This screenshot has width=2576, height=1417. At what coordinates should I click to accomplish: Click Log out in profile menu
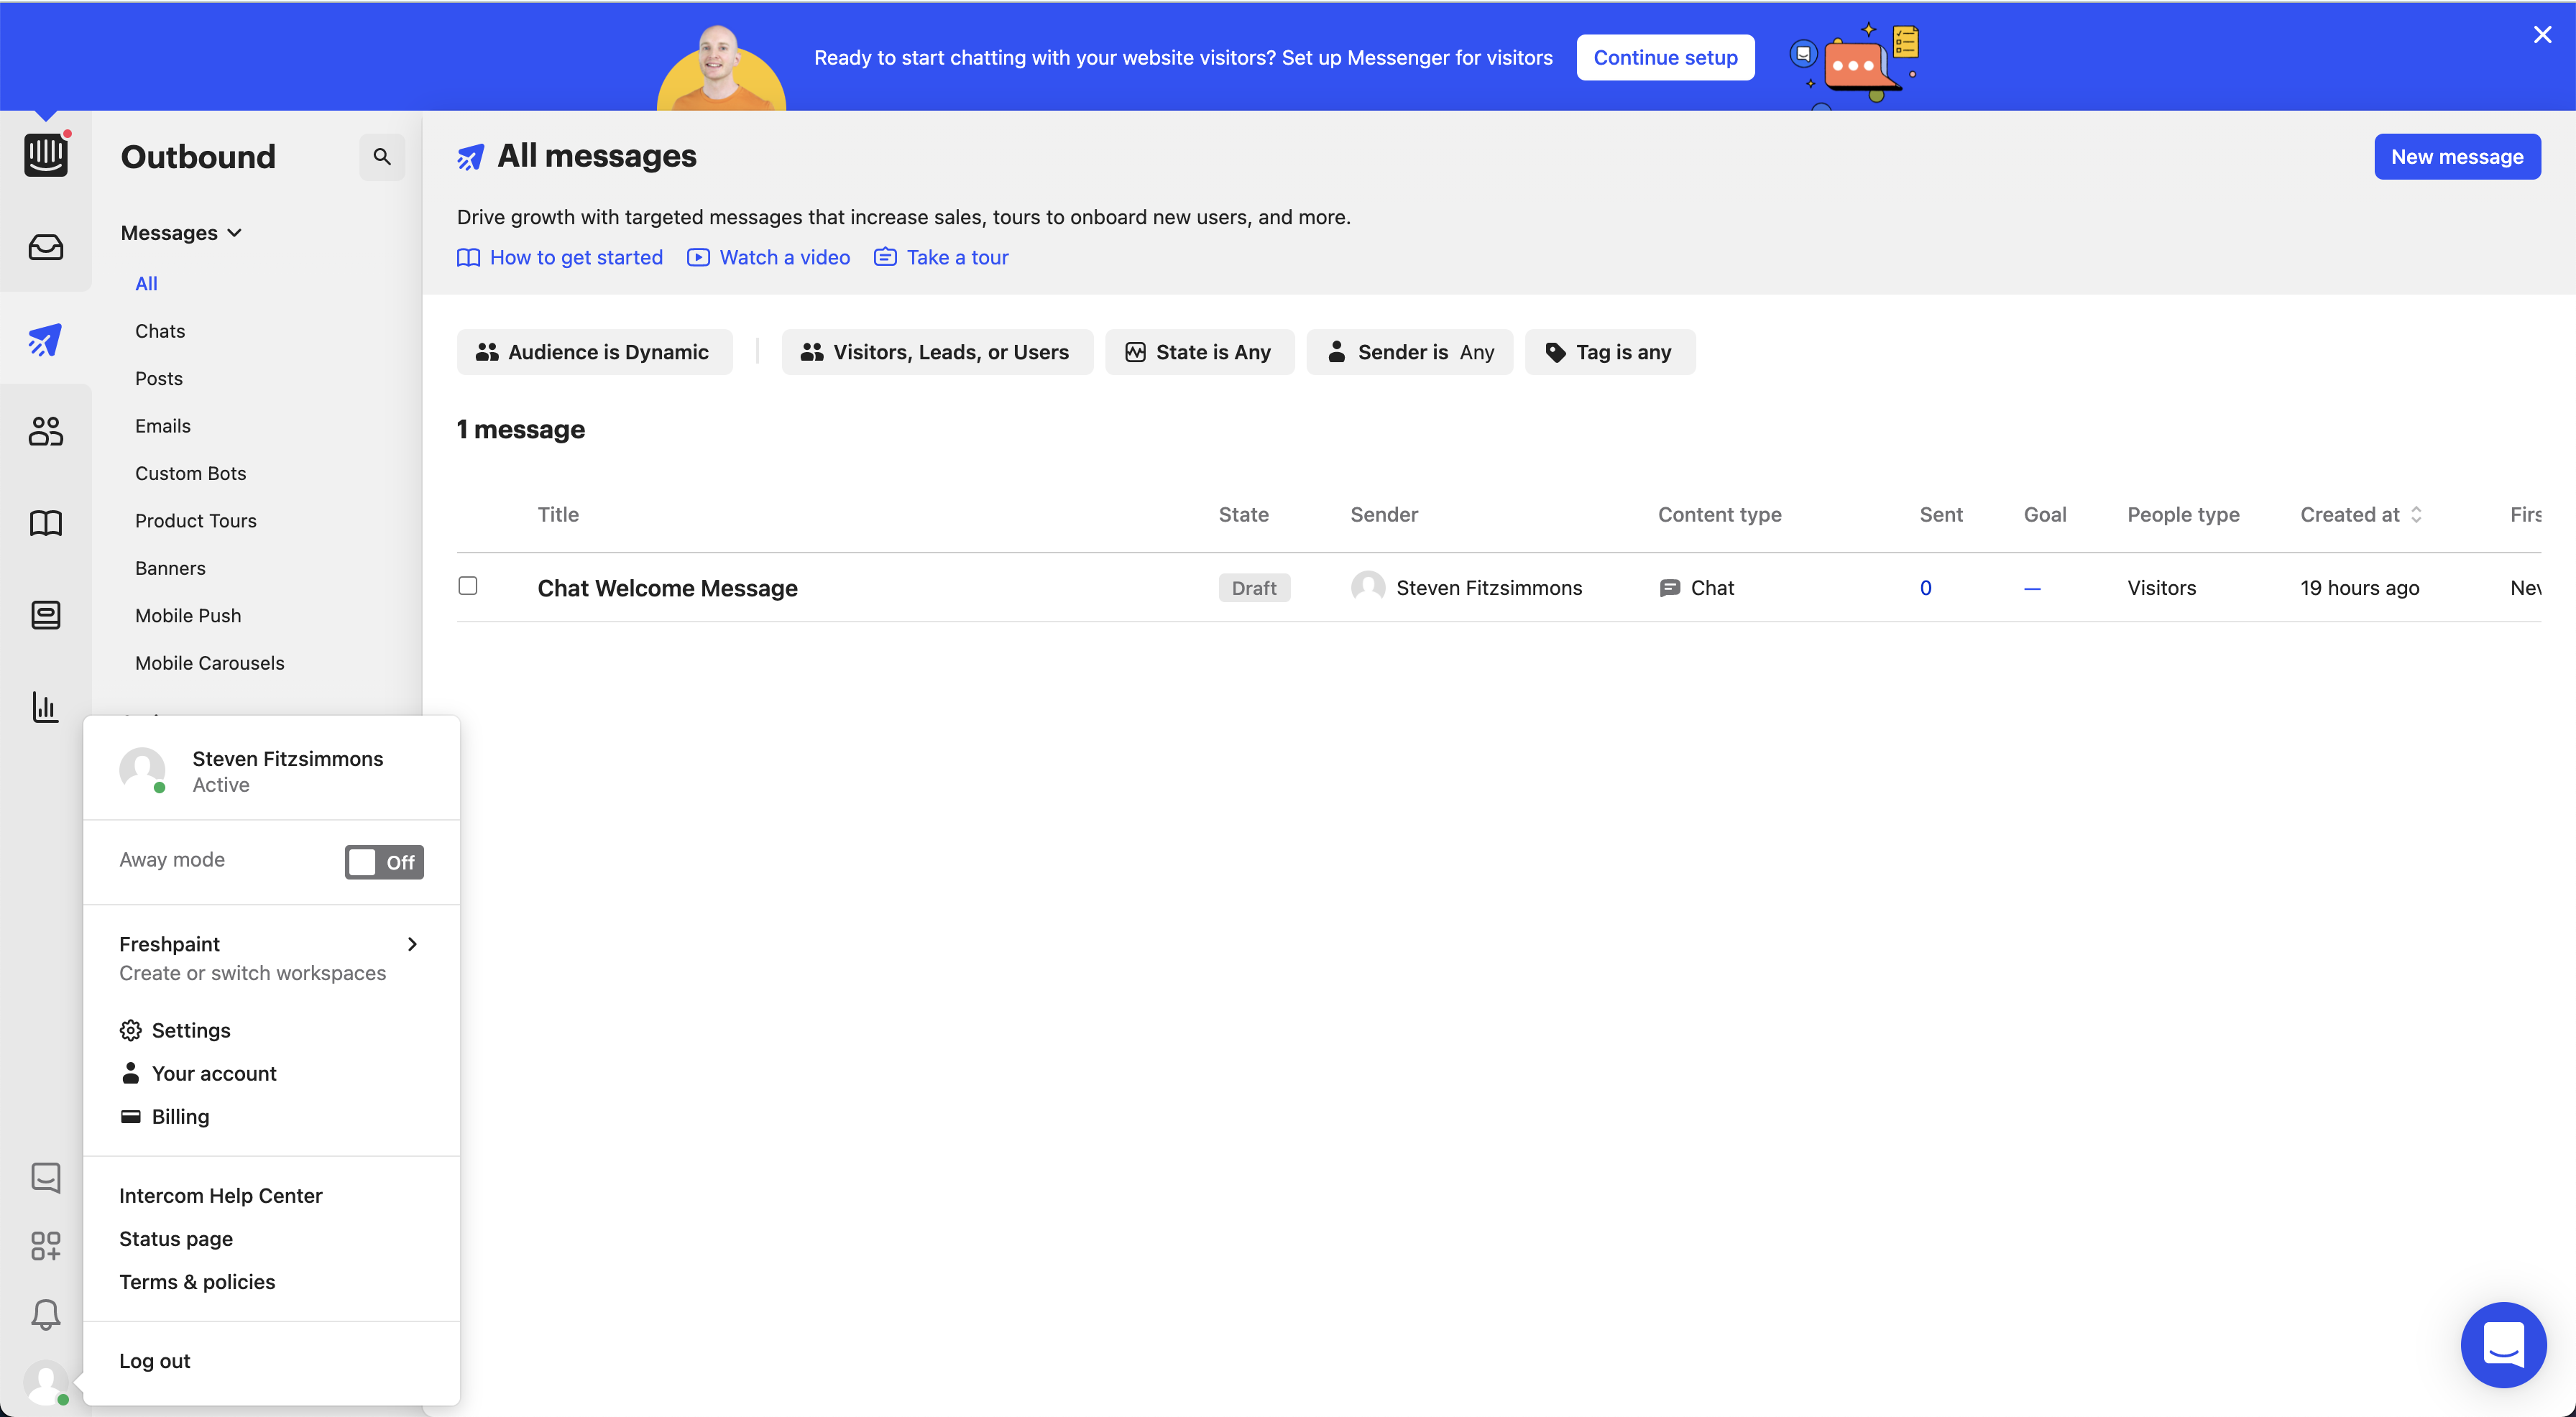[x=155, y=1360]
